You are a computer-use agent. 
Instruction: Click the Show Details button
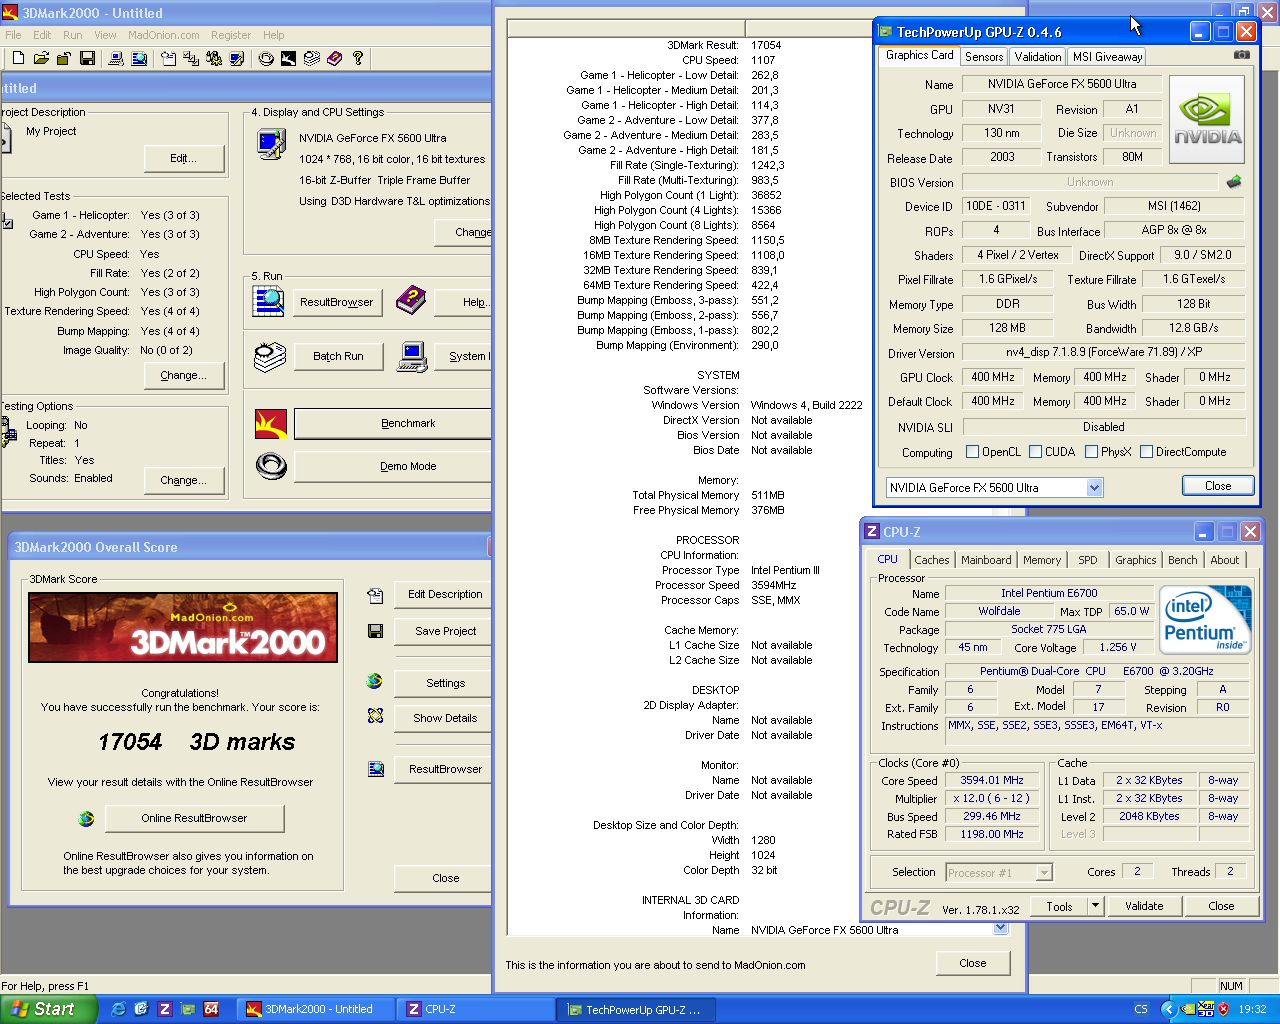tap(445, 718)
